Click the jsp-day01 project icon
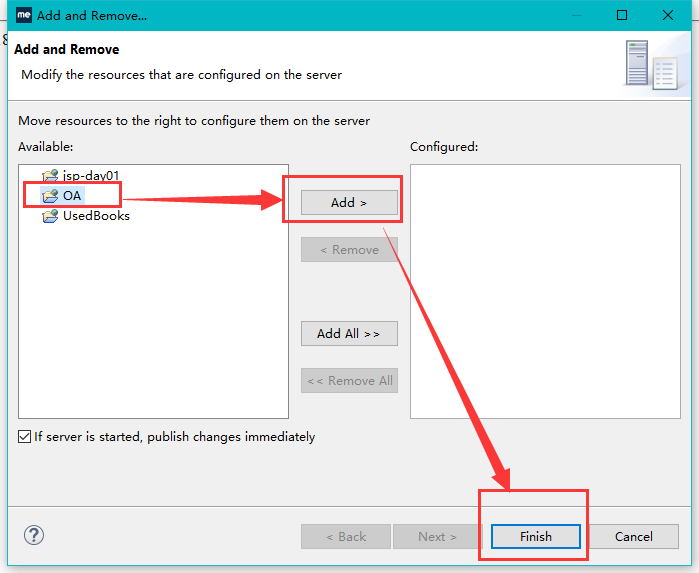Viewport: 699px width, 573px height. pos(50,175)
